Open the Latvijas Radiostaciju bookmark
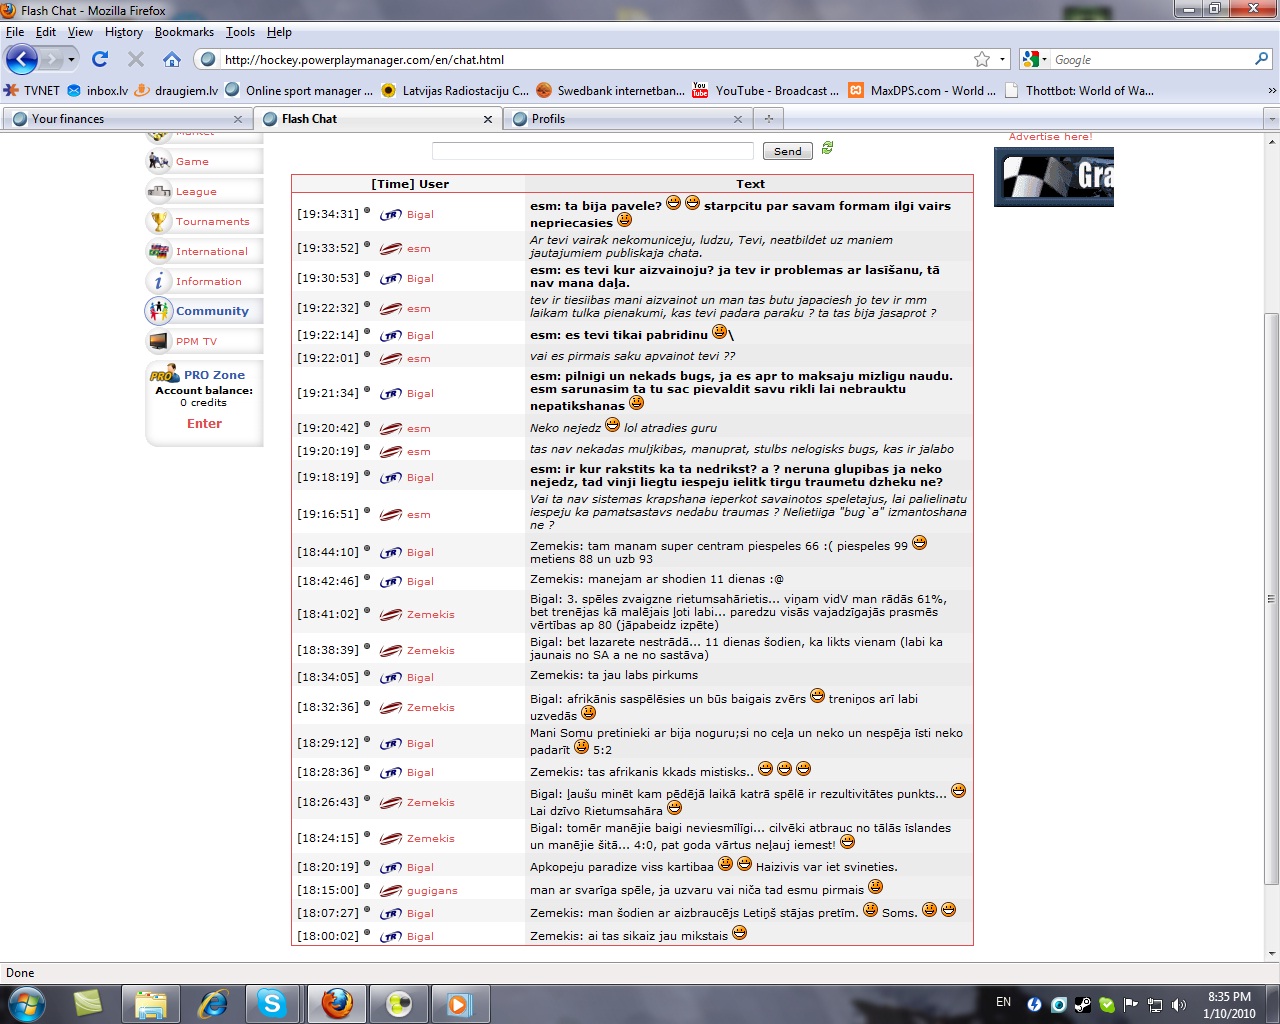The width and height of the screenshot is (1280, 1024). (x=456, y=90)
